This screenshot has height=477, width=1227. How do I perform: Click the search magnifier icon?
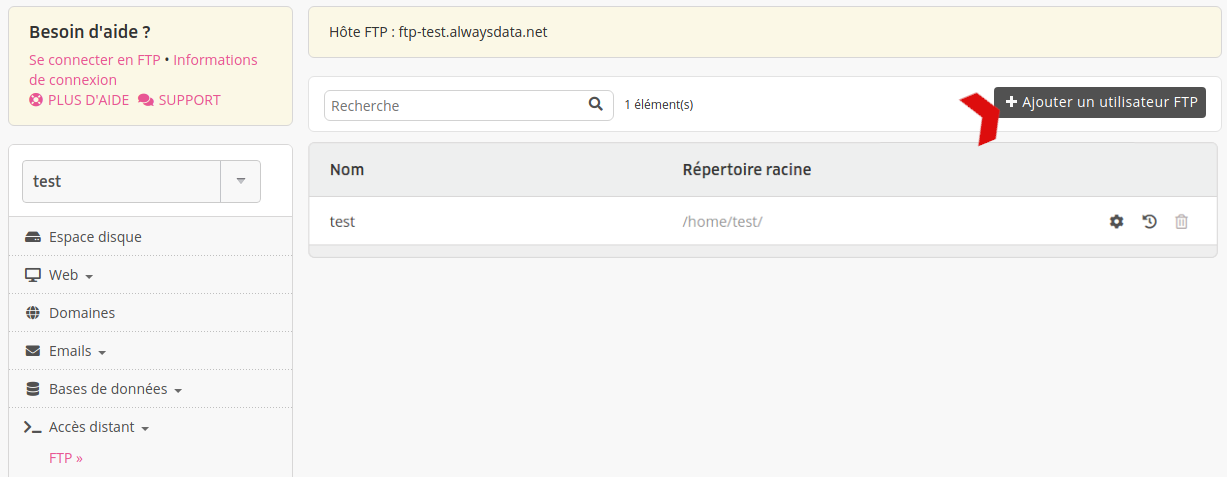pos(596,104)
